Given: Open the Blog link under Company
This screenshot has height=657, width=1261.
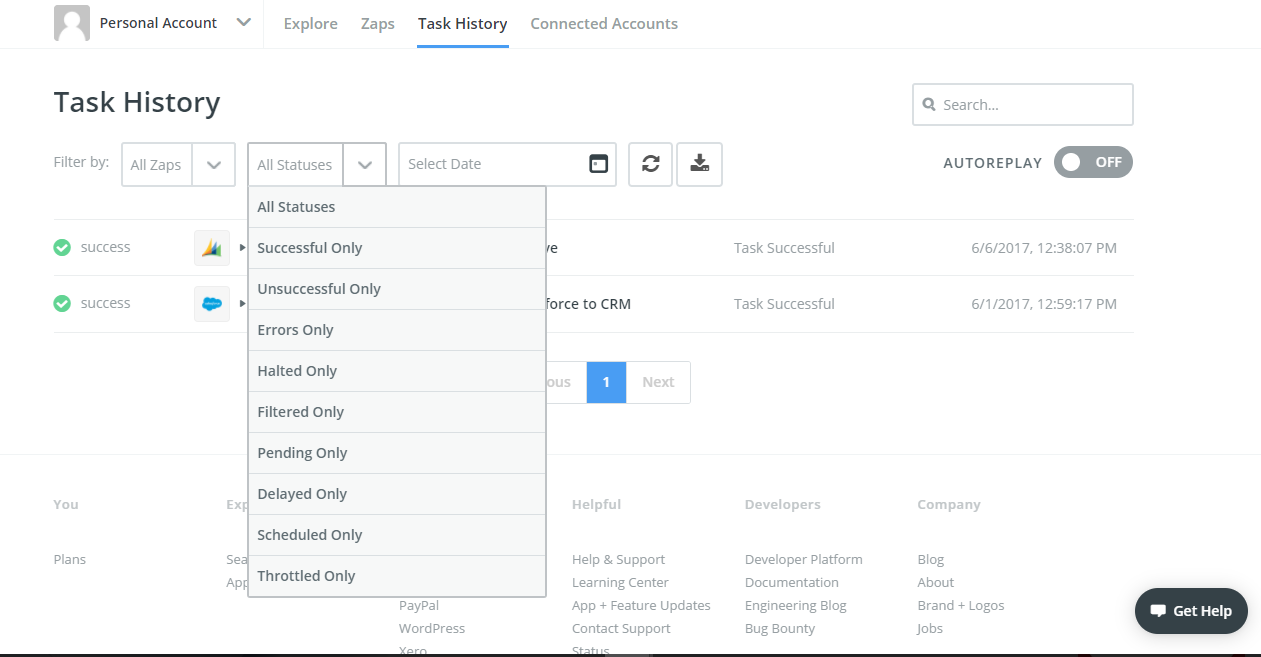Looking at the screenshot, I should 930,559.
